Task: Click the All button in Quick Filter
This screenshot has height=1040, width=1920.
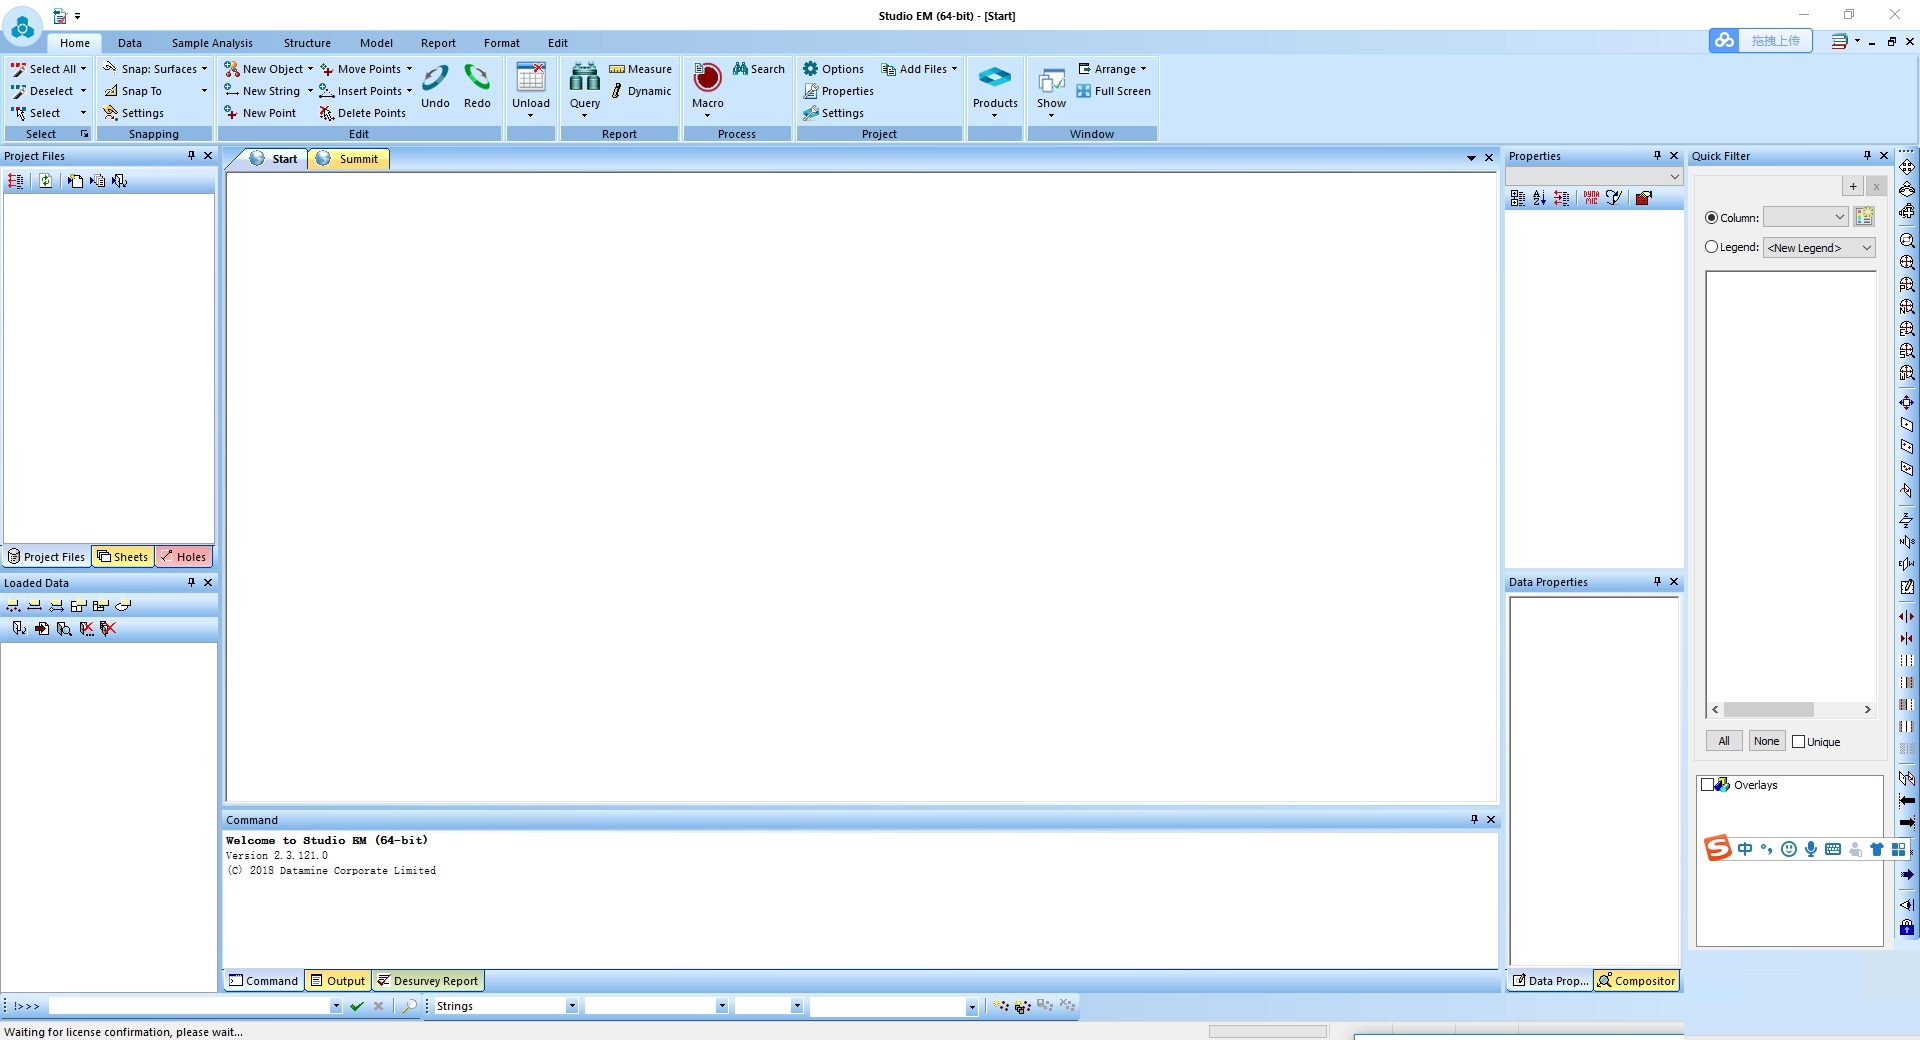Action: pos(1724,741)
